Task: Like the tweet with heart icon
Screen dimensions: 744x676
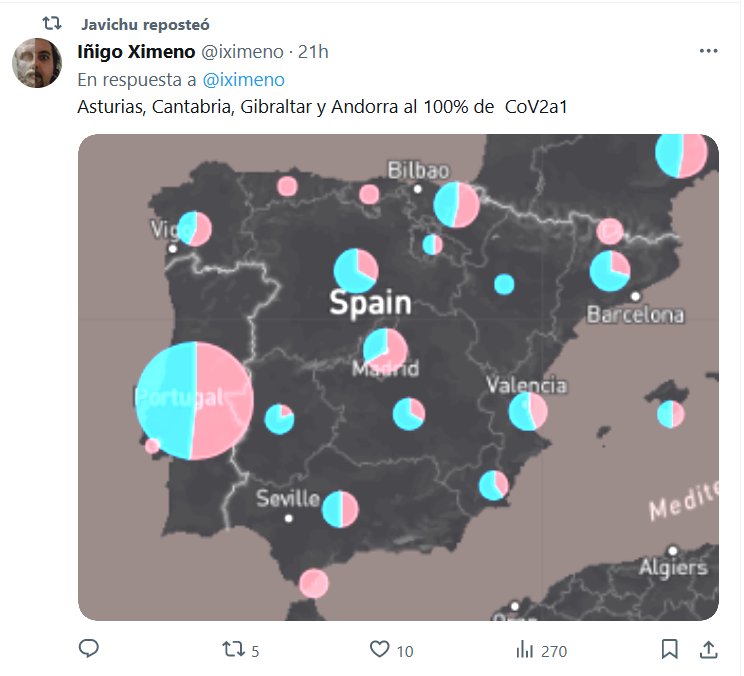Action: click(379, 649)
